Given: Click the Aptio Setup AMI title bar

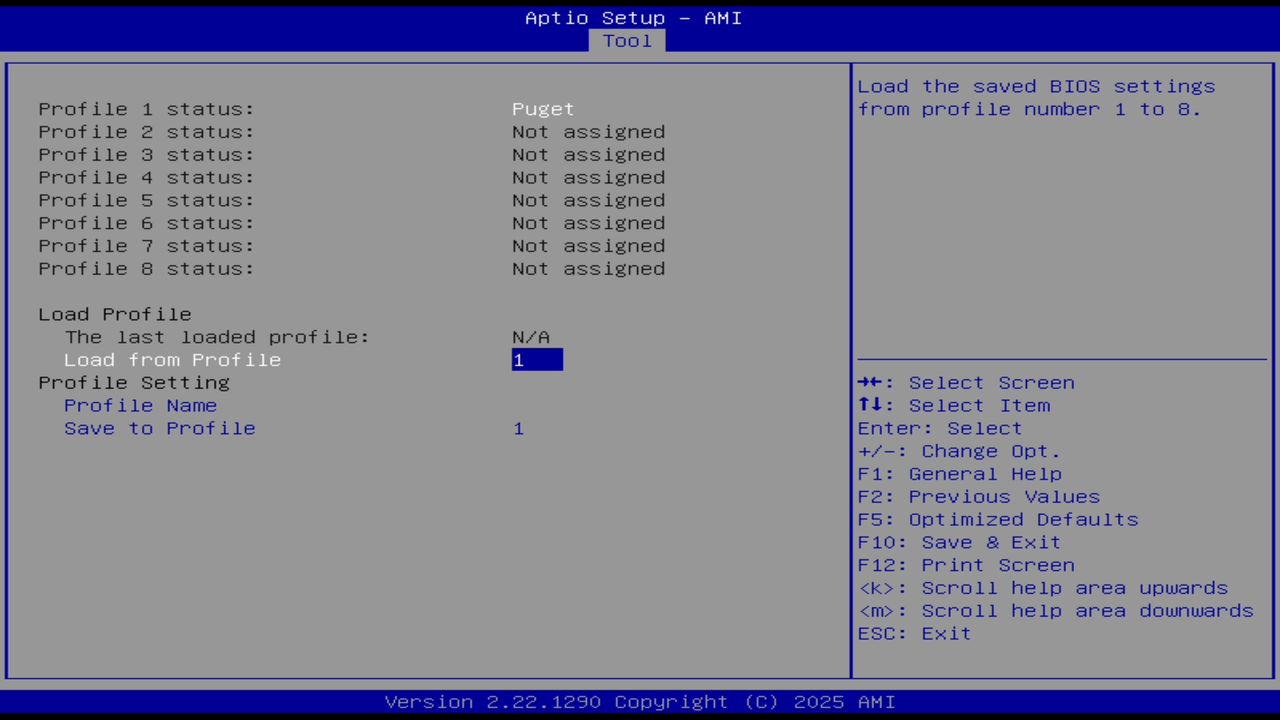Looking at the screenshot, I should pyautogui.click(x=633, y=17).
